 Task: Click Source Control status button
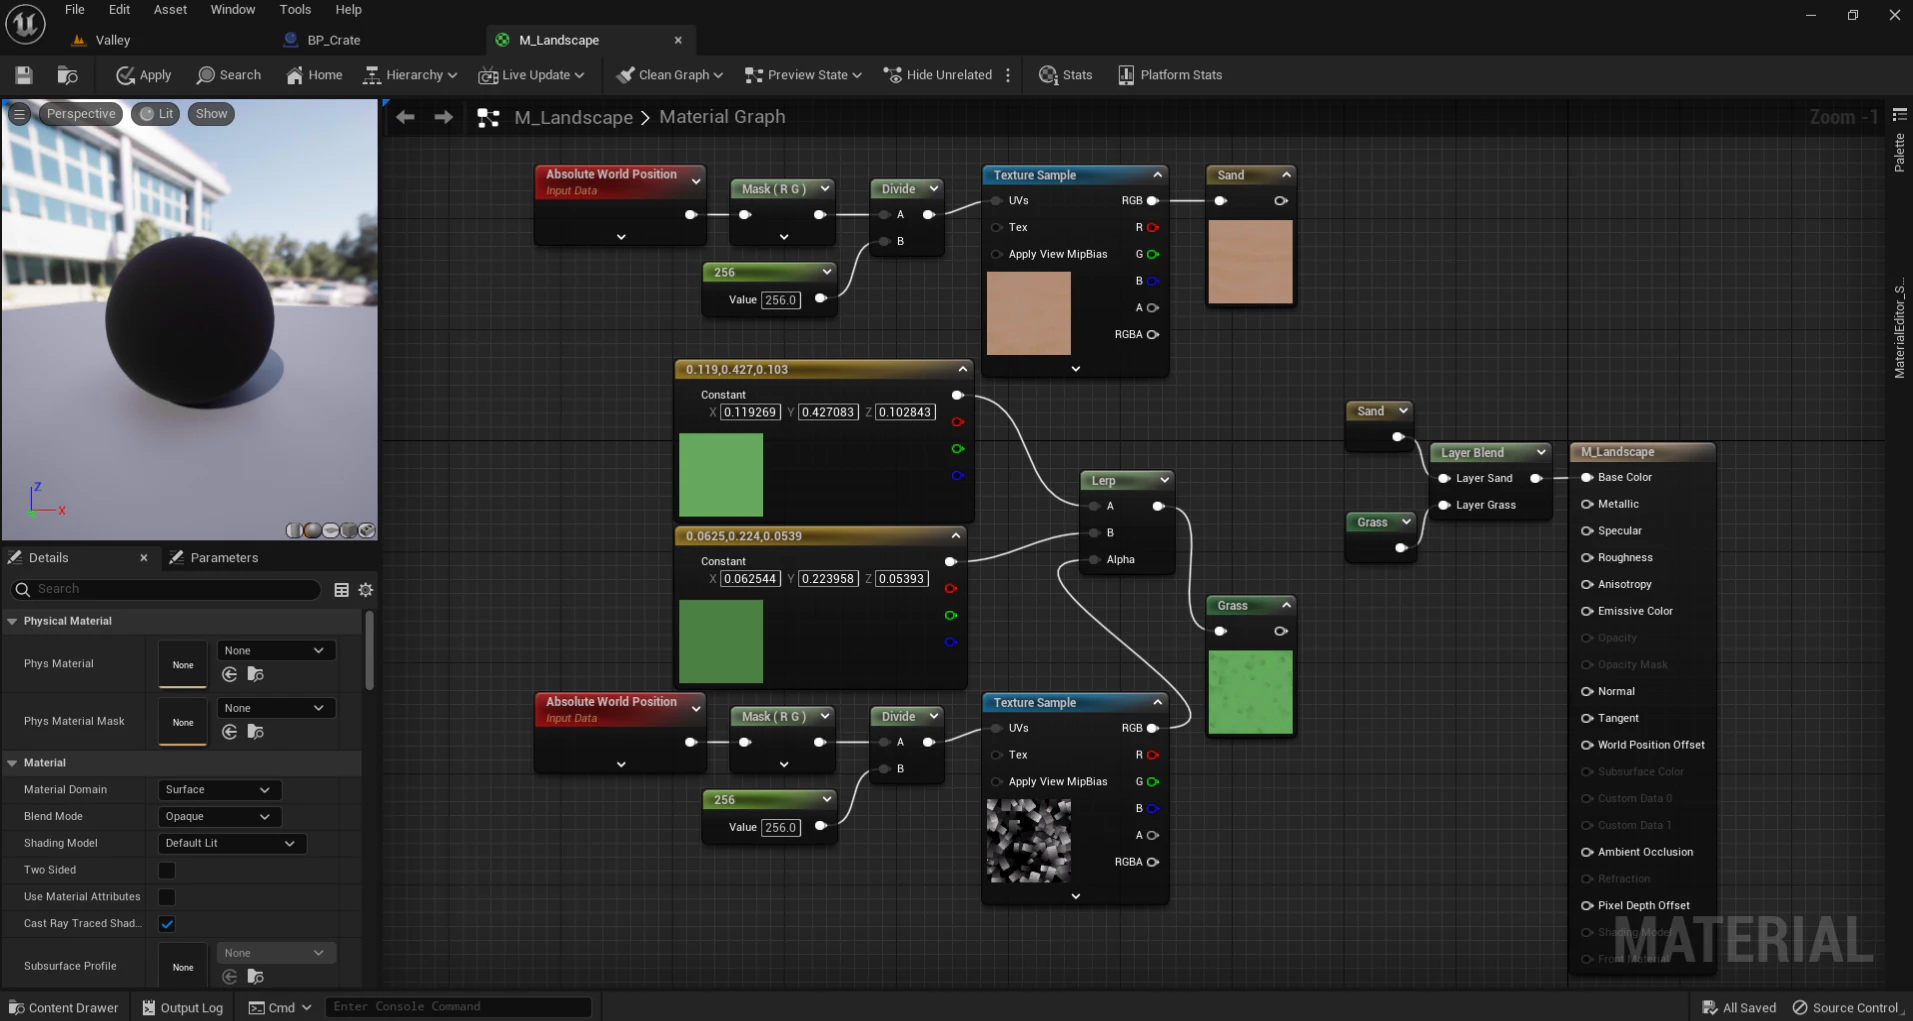(1848, 1007)
